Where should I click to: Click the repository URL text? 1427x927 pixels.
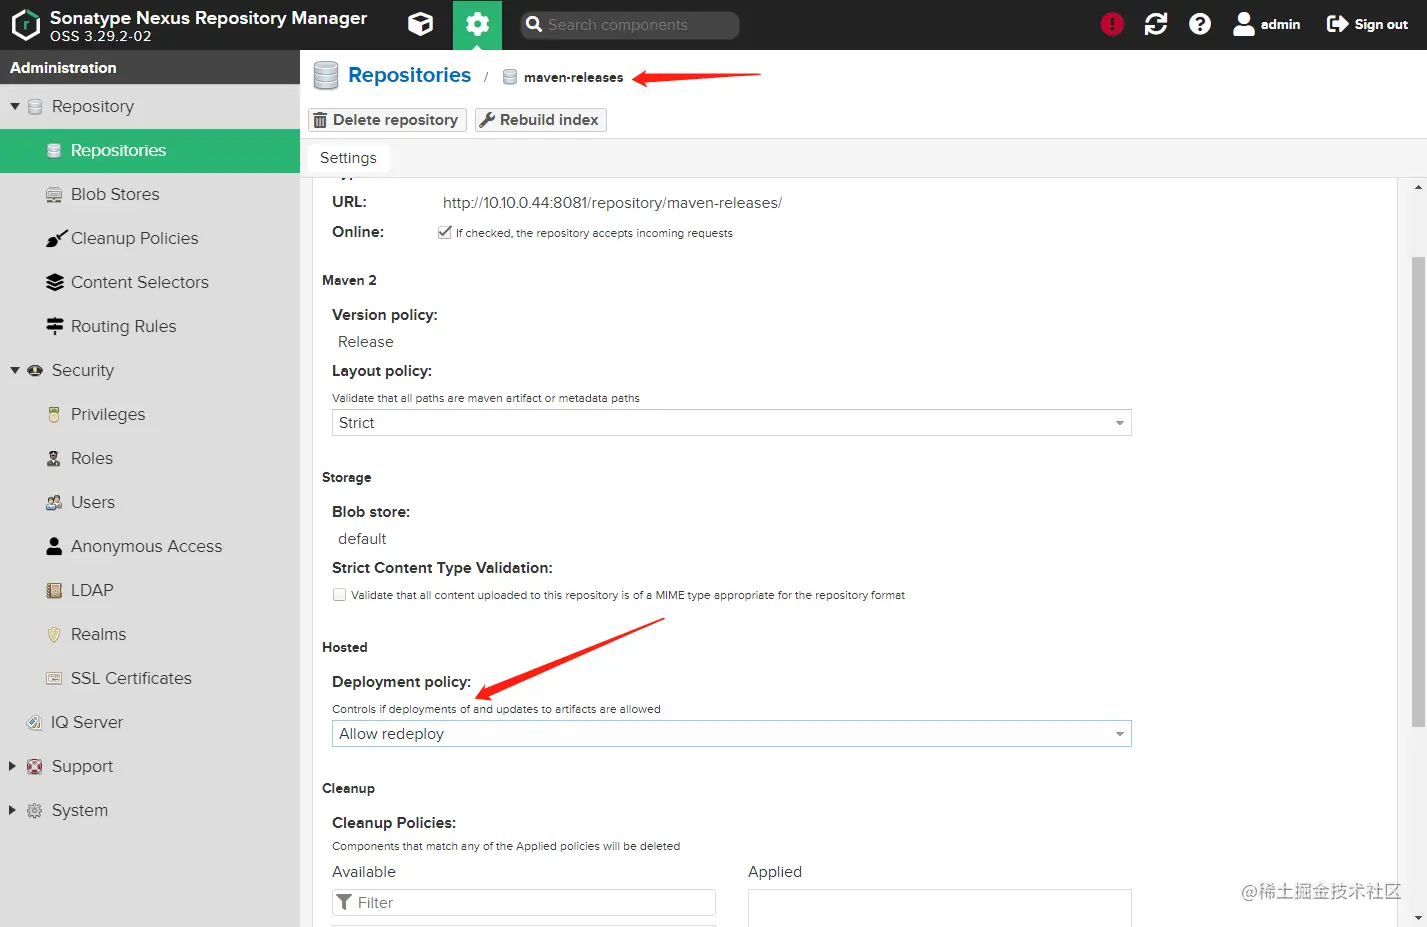(612, 203)
